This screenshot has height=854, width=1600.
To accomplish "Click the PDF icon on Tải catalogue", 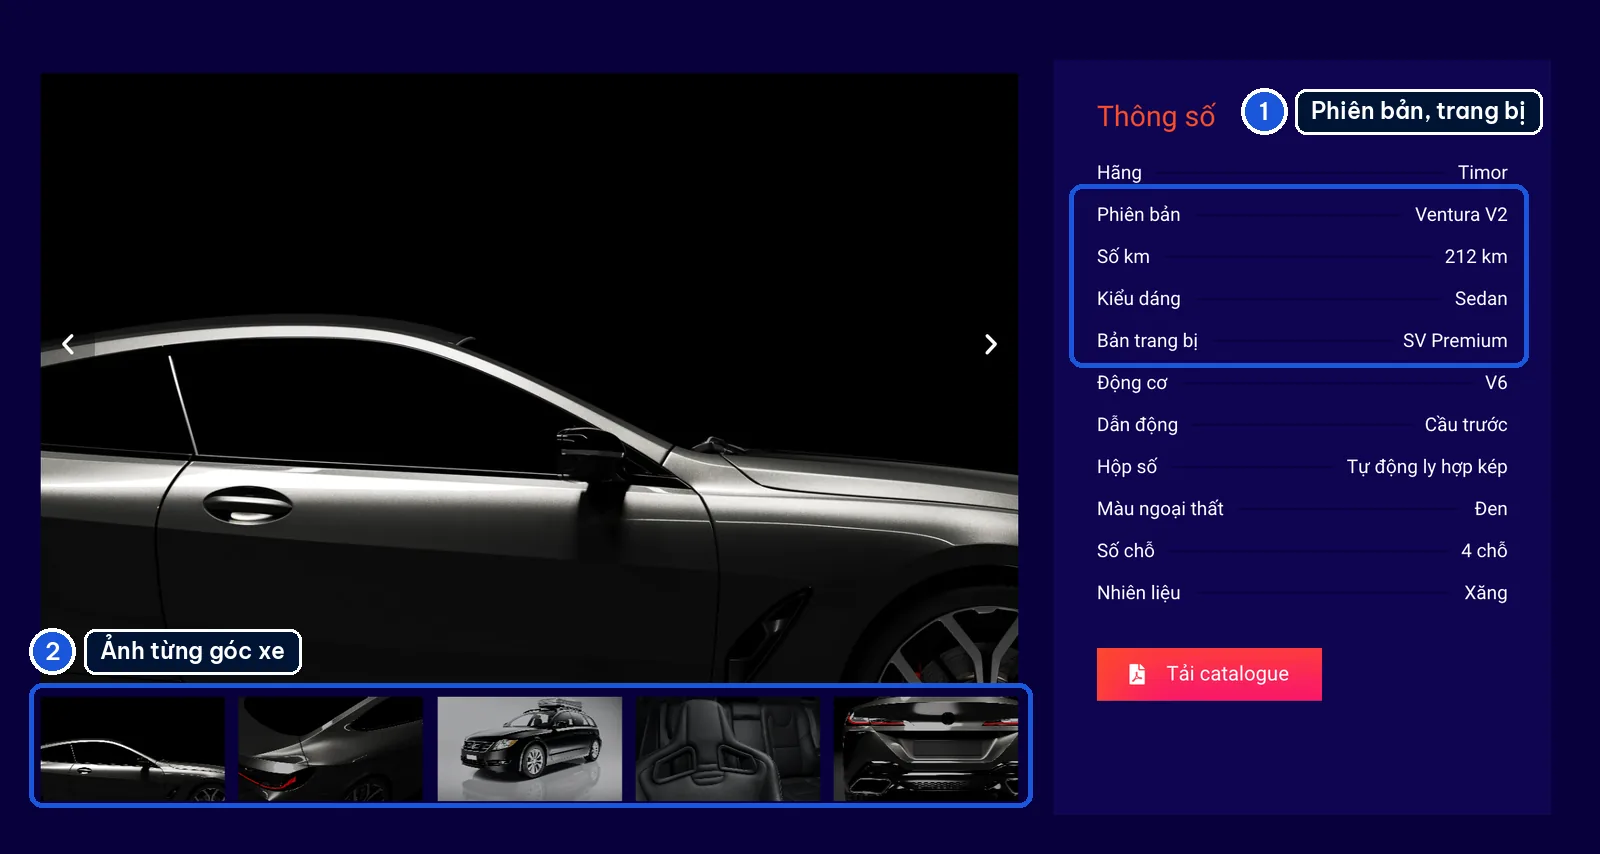I will click(x=1137, y=674).
